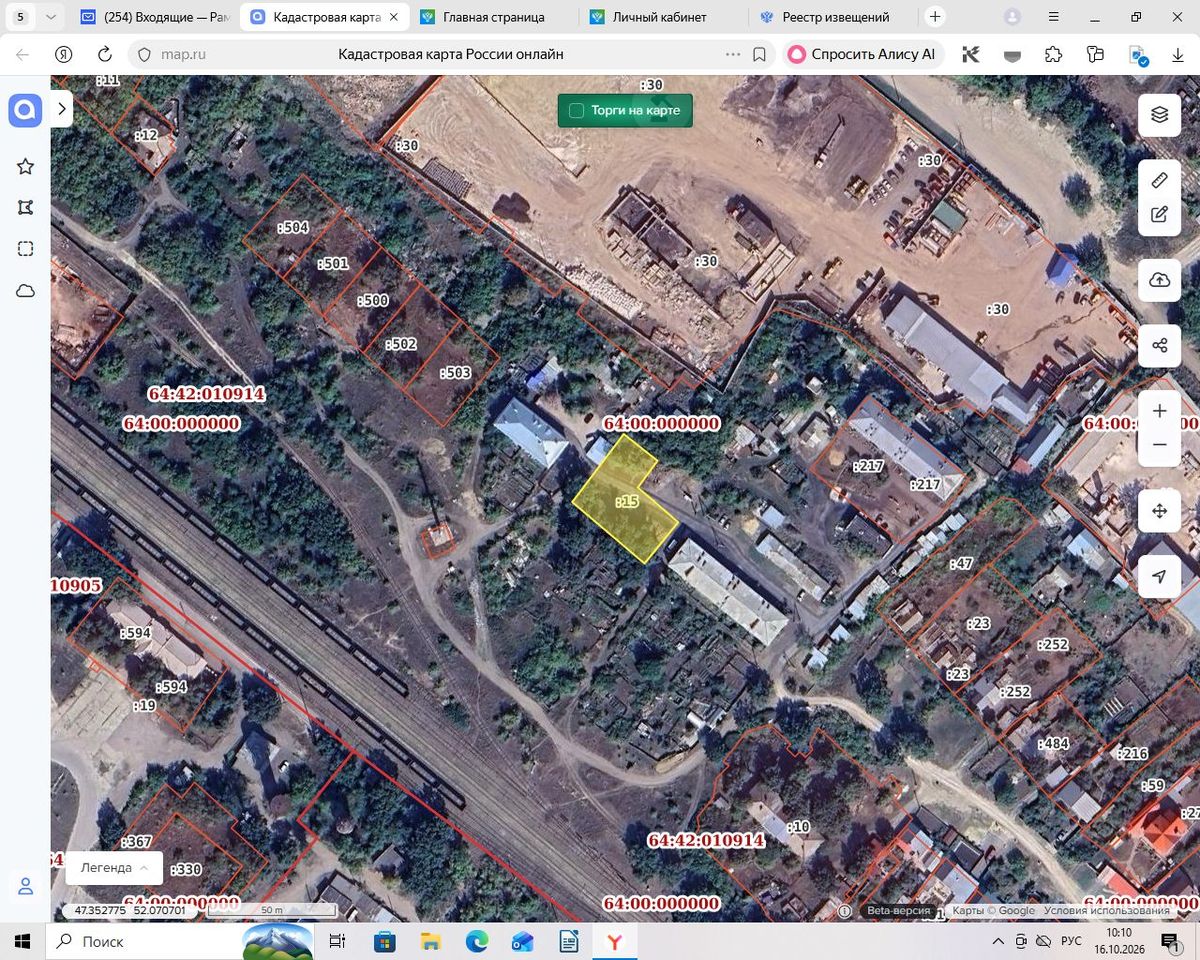Image resolution: width=1200 pixels, height=960 pixels.
Task: Open the tab list dropdown arrow
Action: [51, 17]
